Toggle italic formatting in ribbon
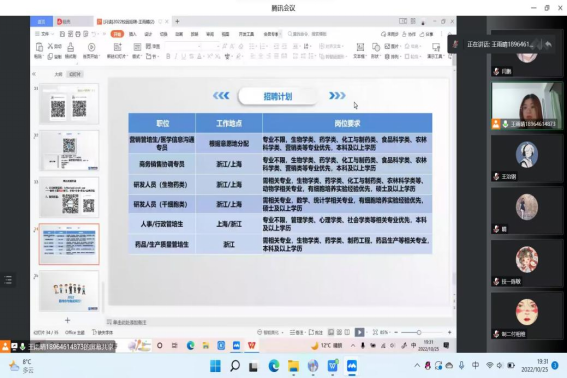This screenshot has width=567, height=378. click(176, 56)
